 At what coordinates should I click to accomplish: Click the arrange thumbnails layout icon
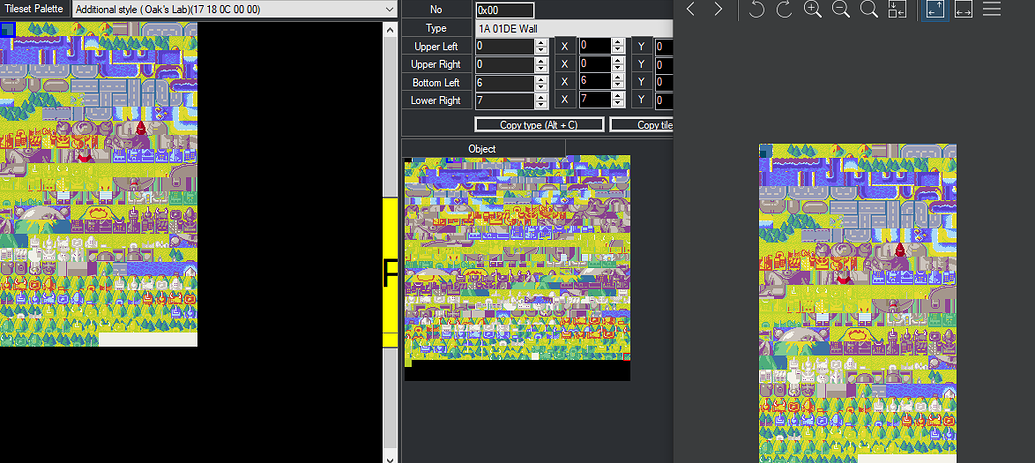897,9
